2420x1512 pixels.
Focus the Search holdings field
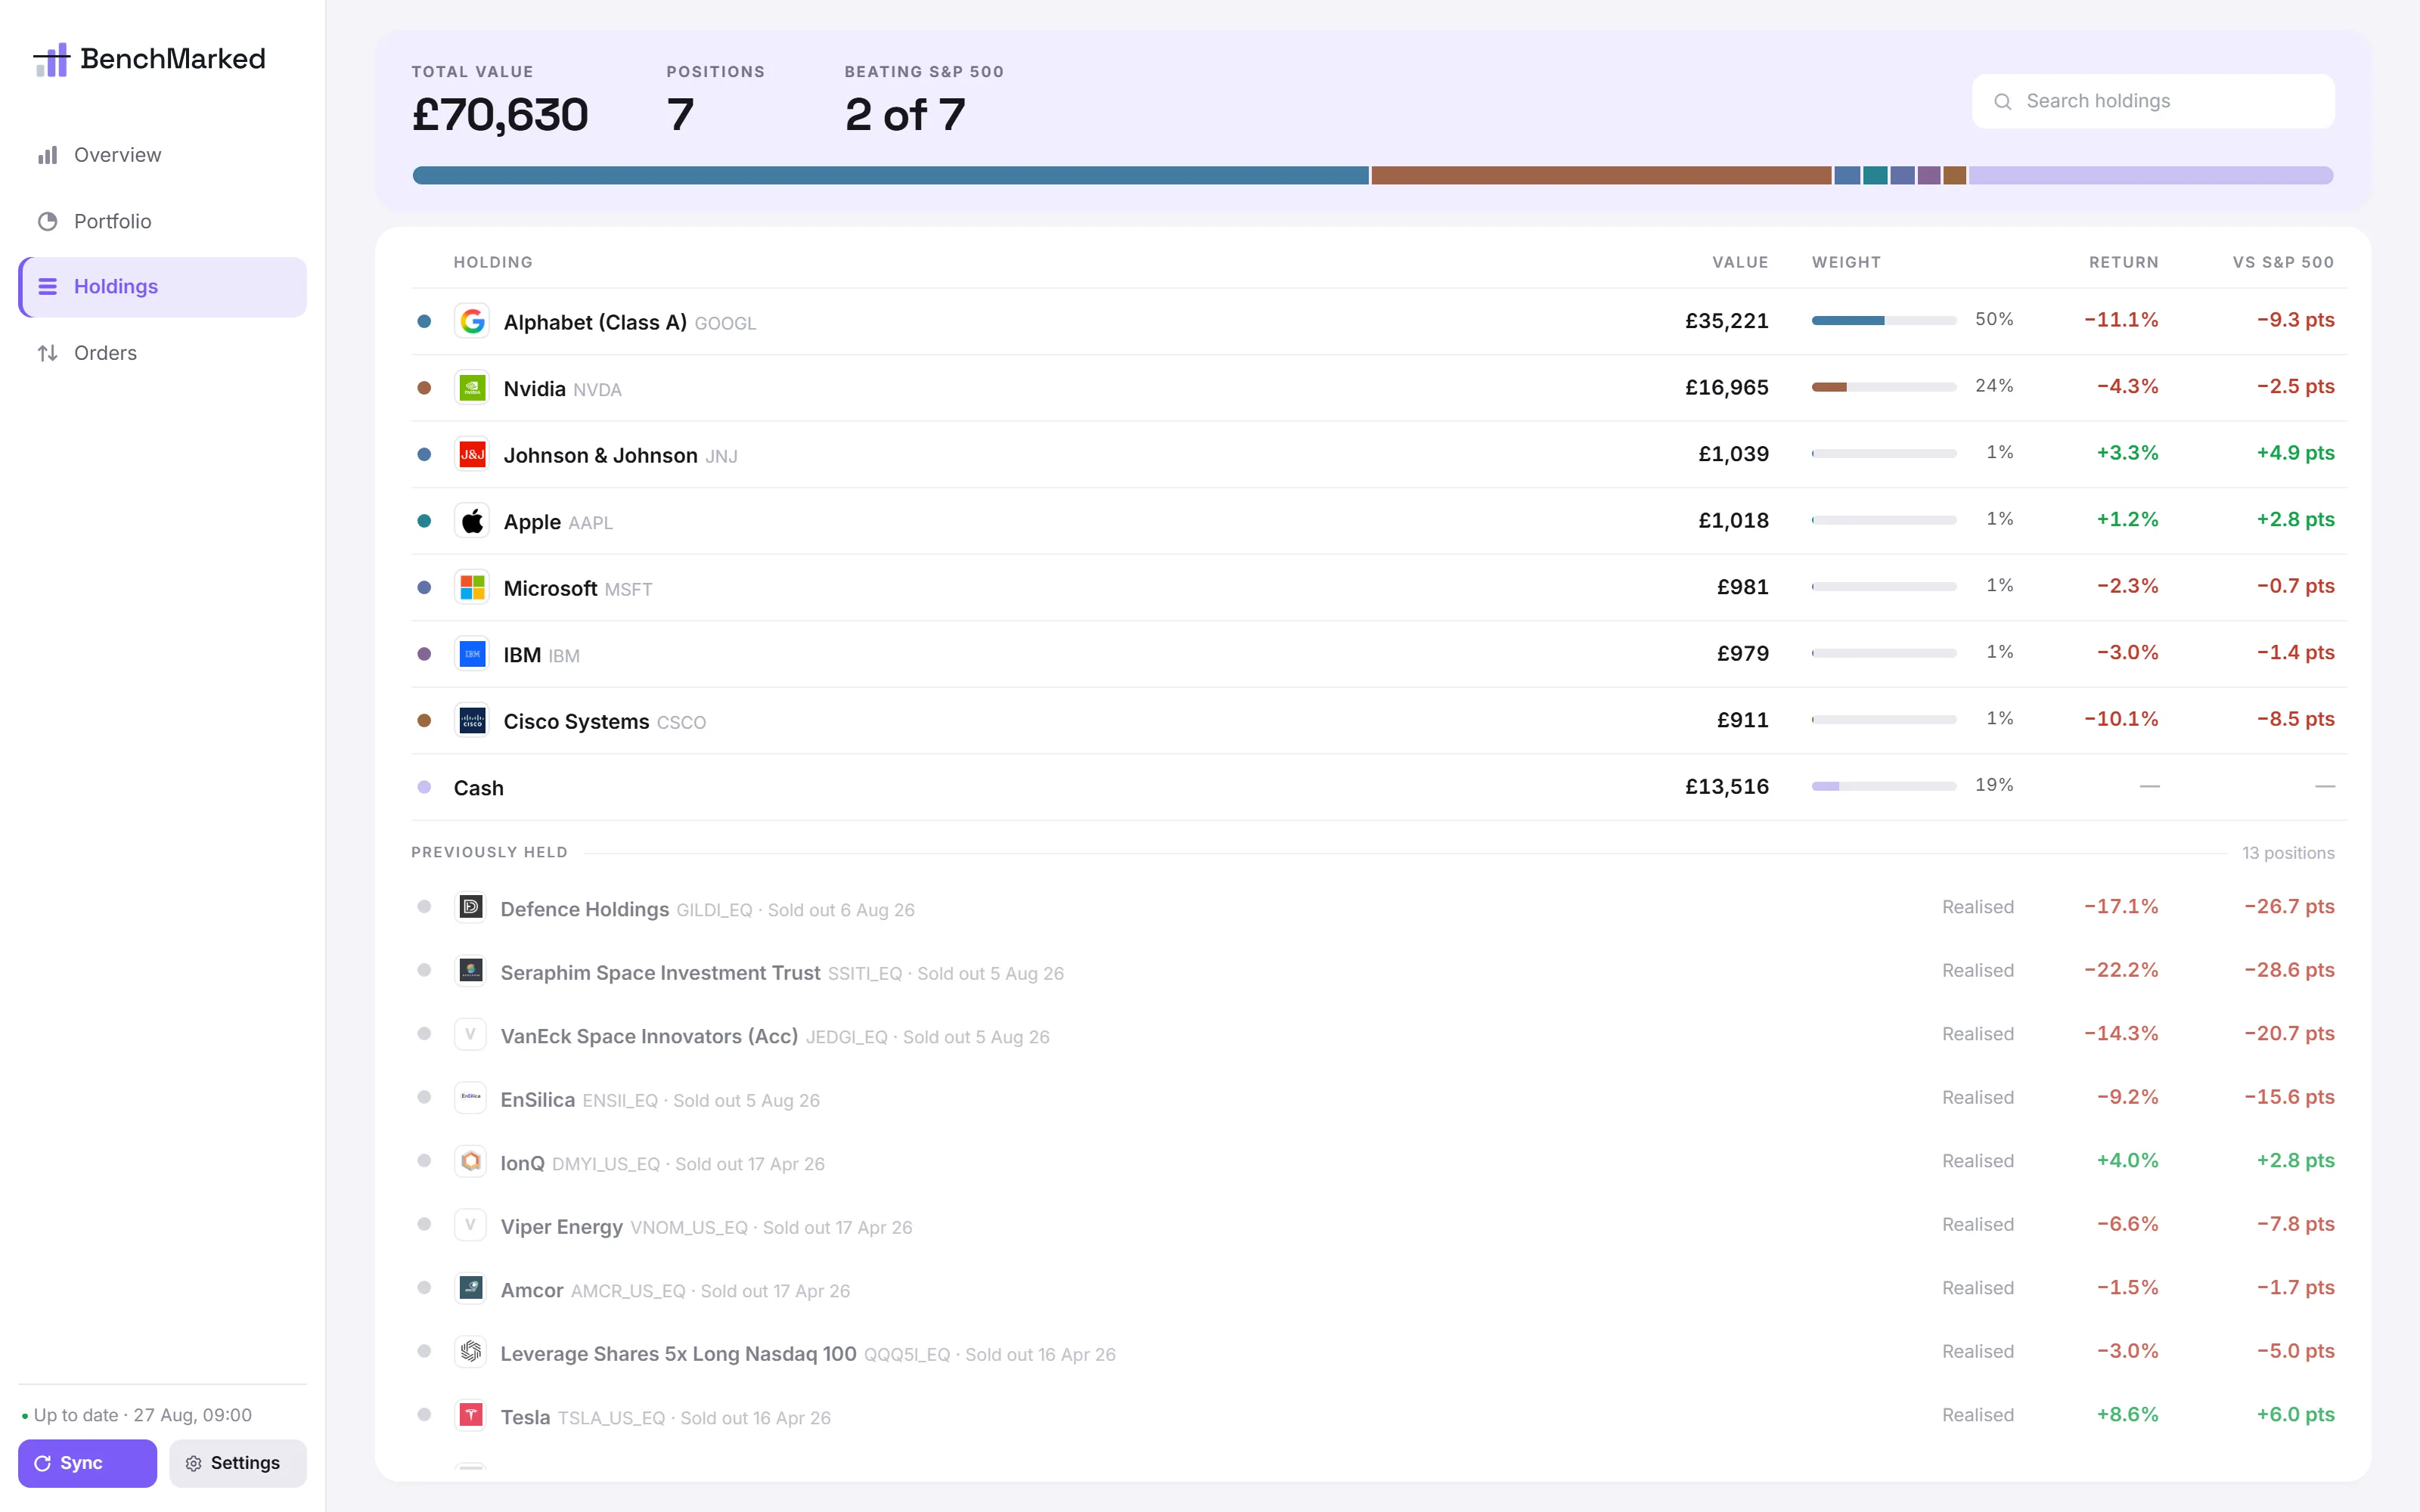click(2153, 101)
